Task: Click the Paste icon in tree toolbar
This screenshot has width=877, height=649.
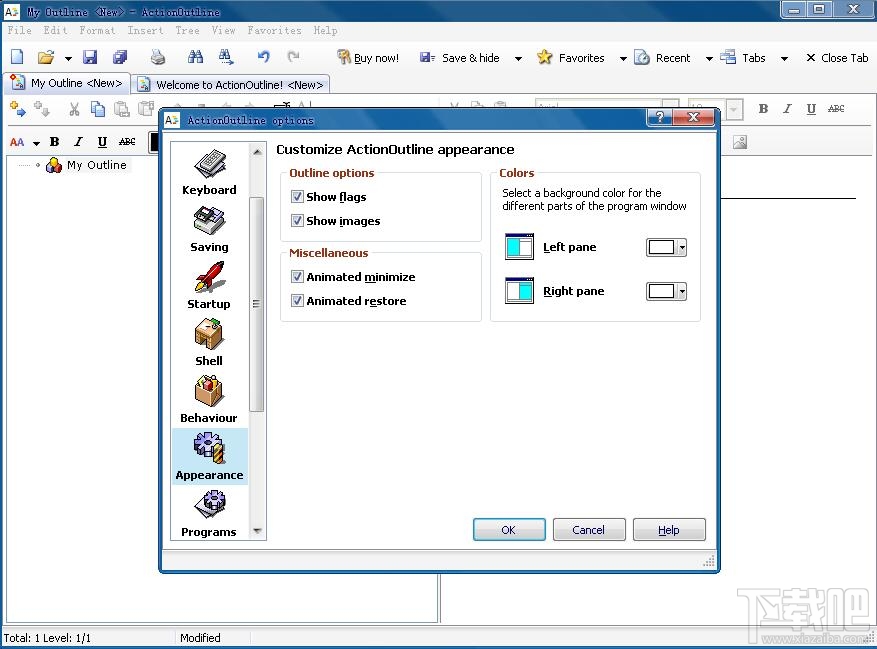Action: 121,109
